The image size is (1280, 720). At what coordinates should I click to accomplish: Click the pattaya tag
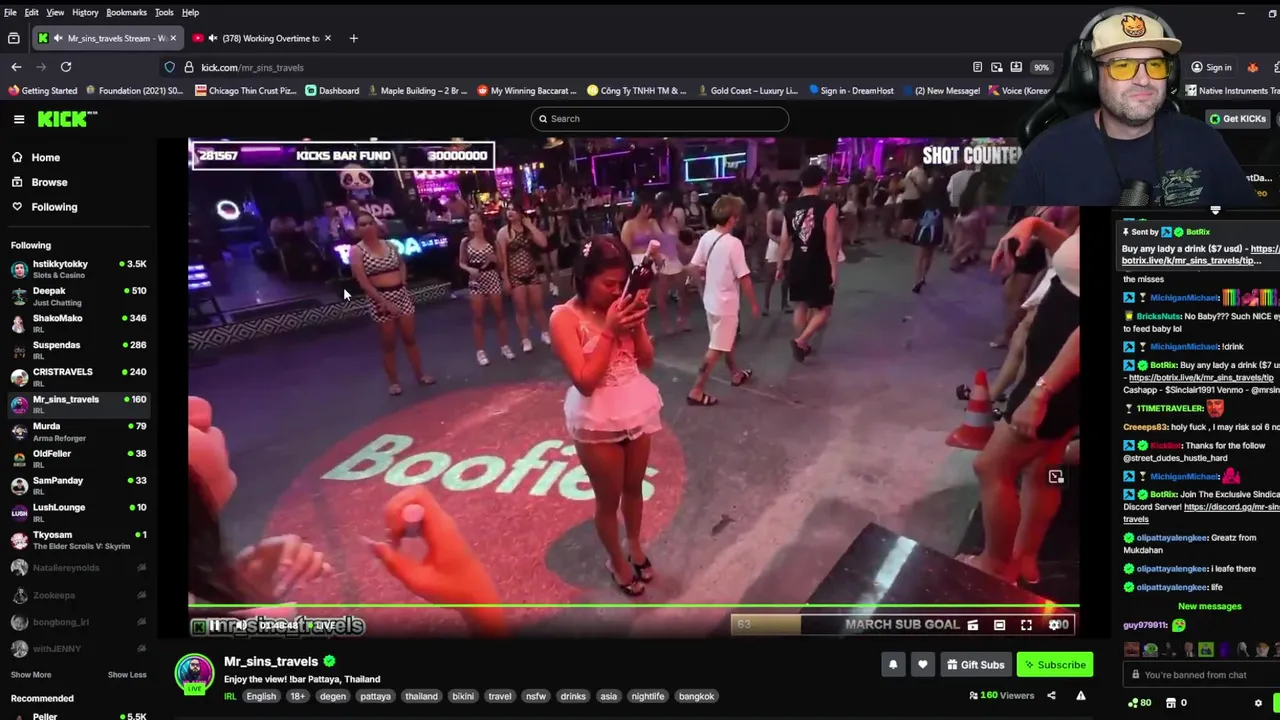(375, 696)
